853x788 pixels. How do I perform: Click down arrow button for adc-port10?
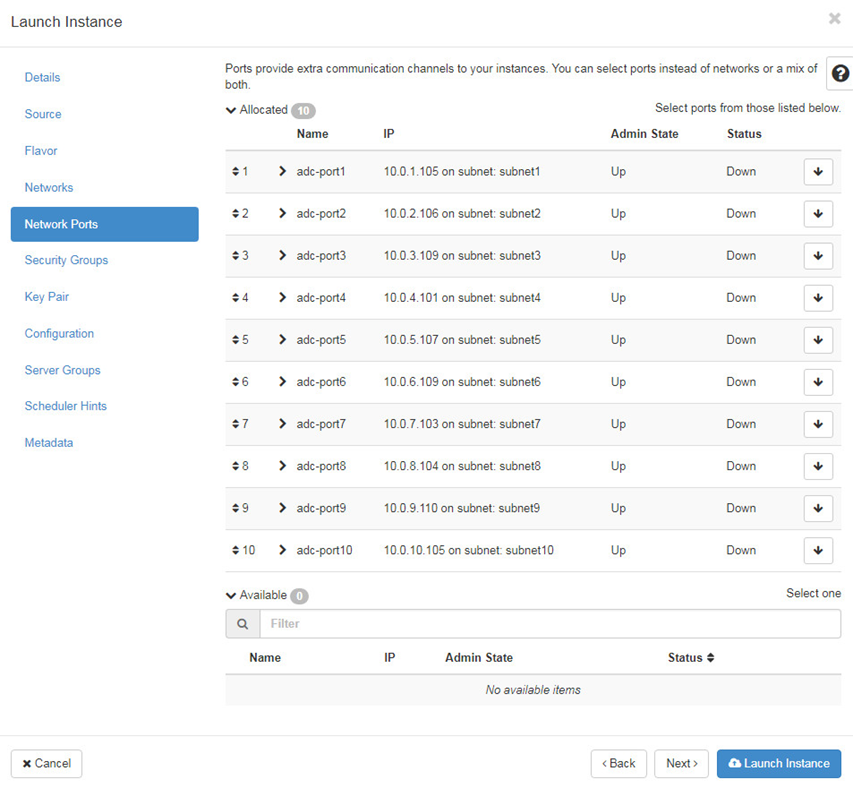(x=818, y=550)
